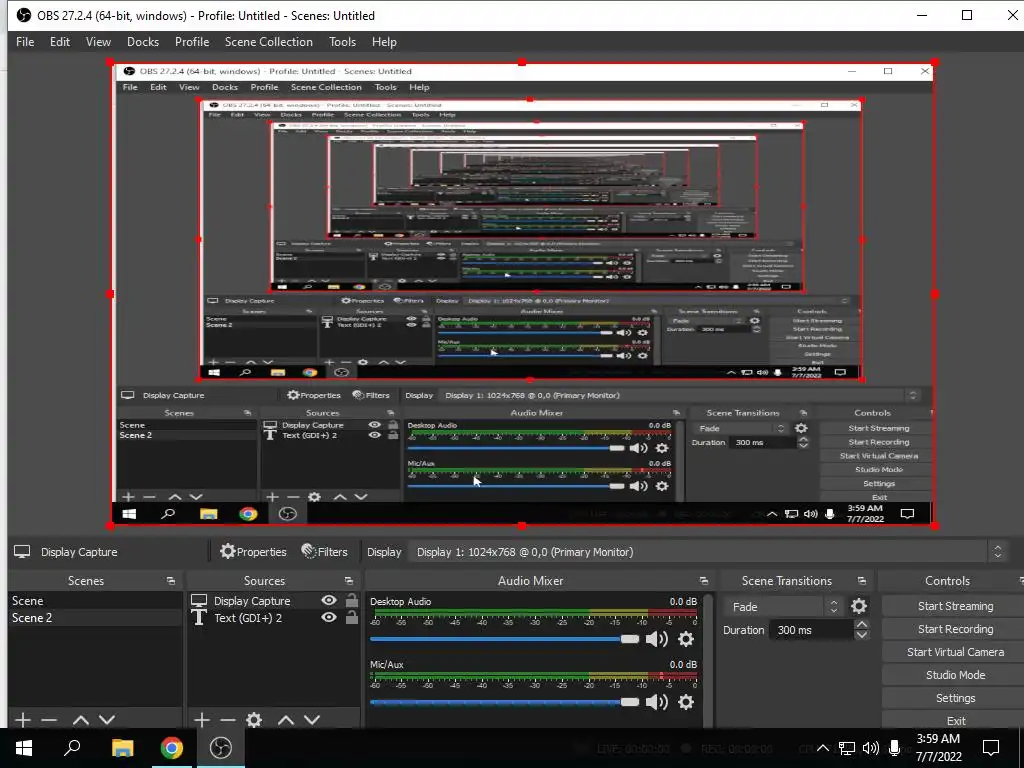Open the Edit menu
The image size is (1024, 768).
59,42
